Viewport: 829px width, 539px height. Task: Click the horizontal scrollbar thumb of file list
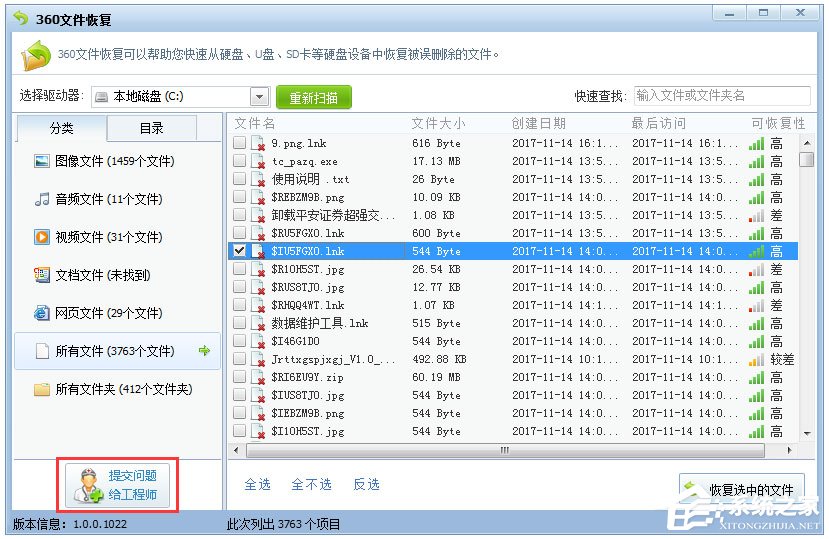pos(505,450)
